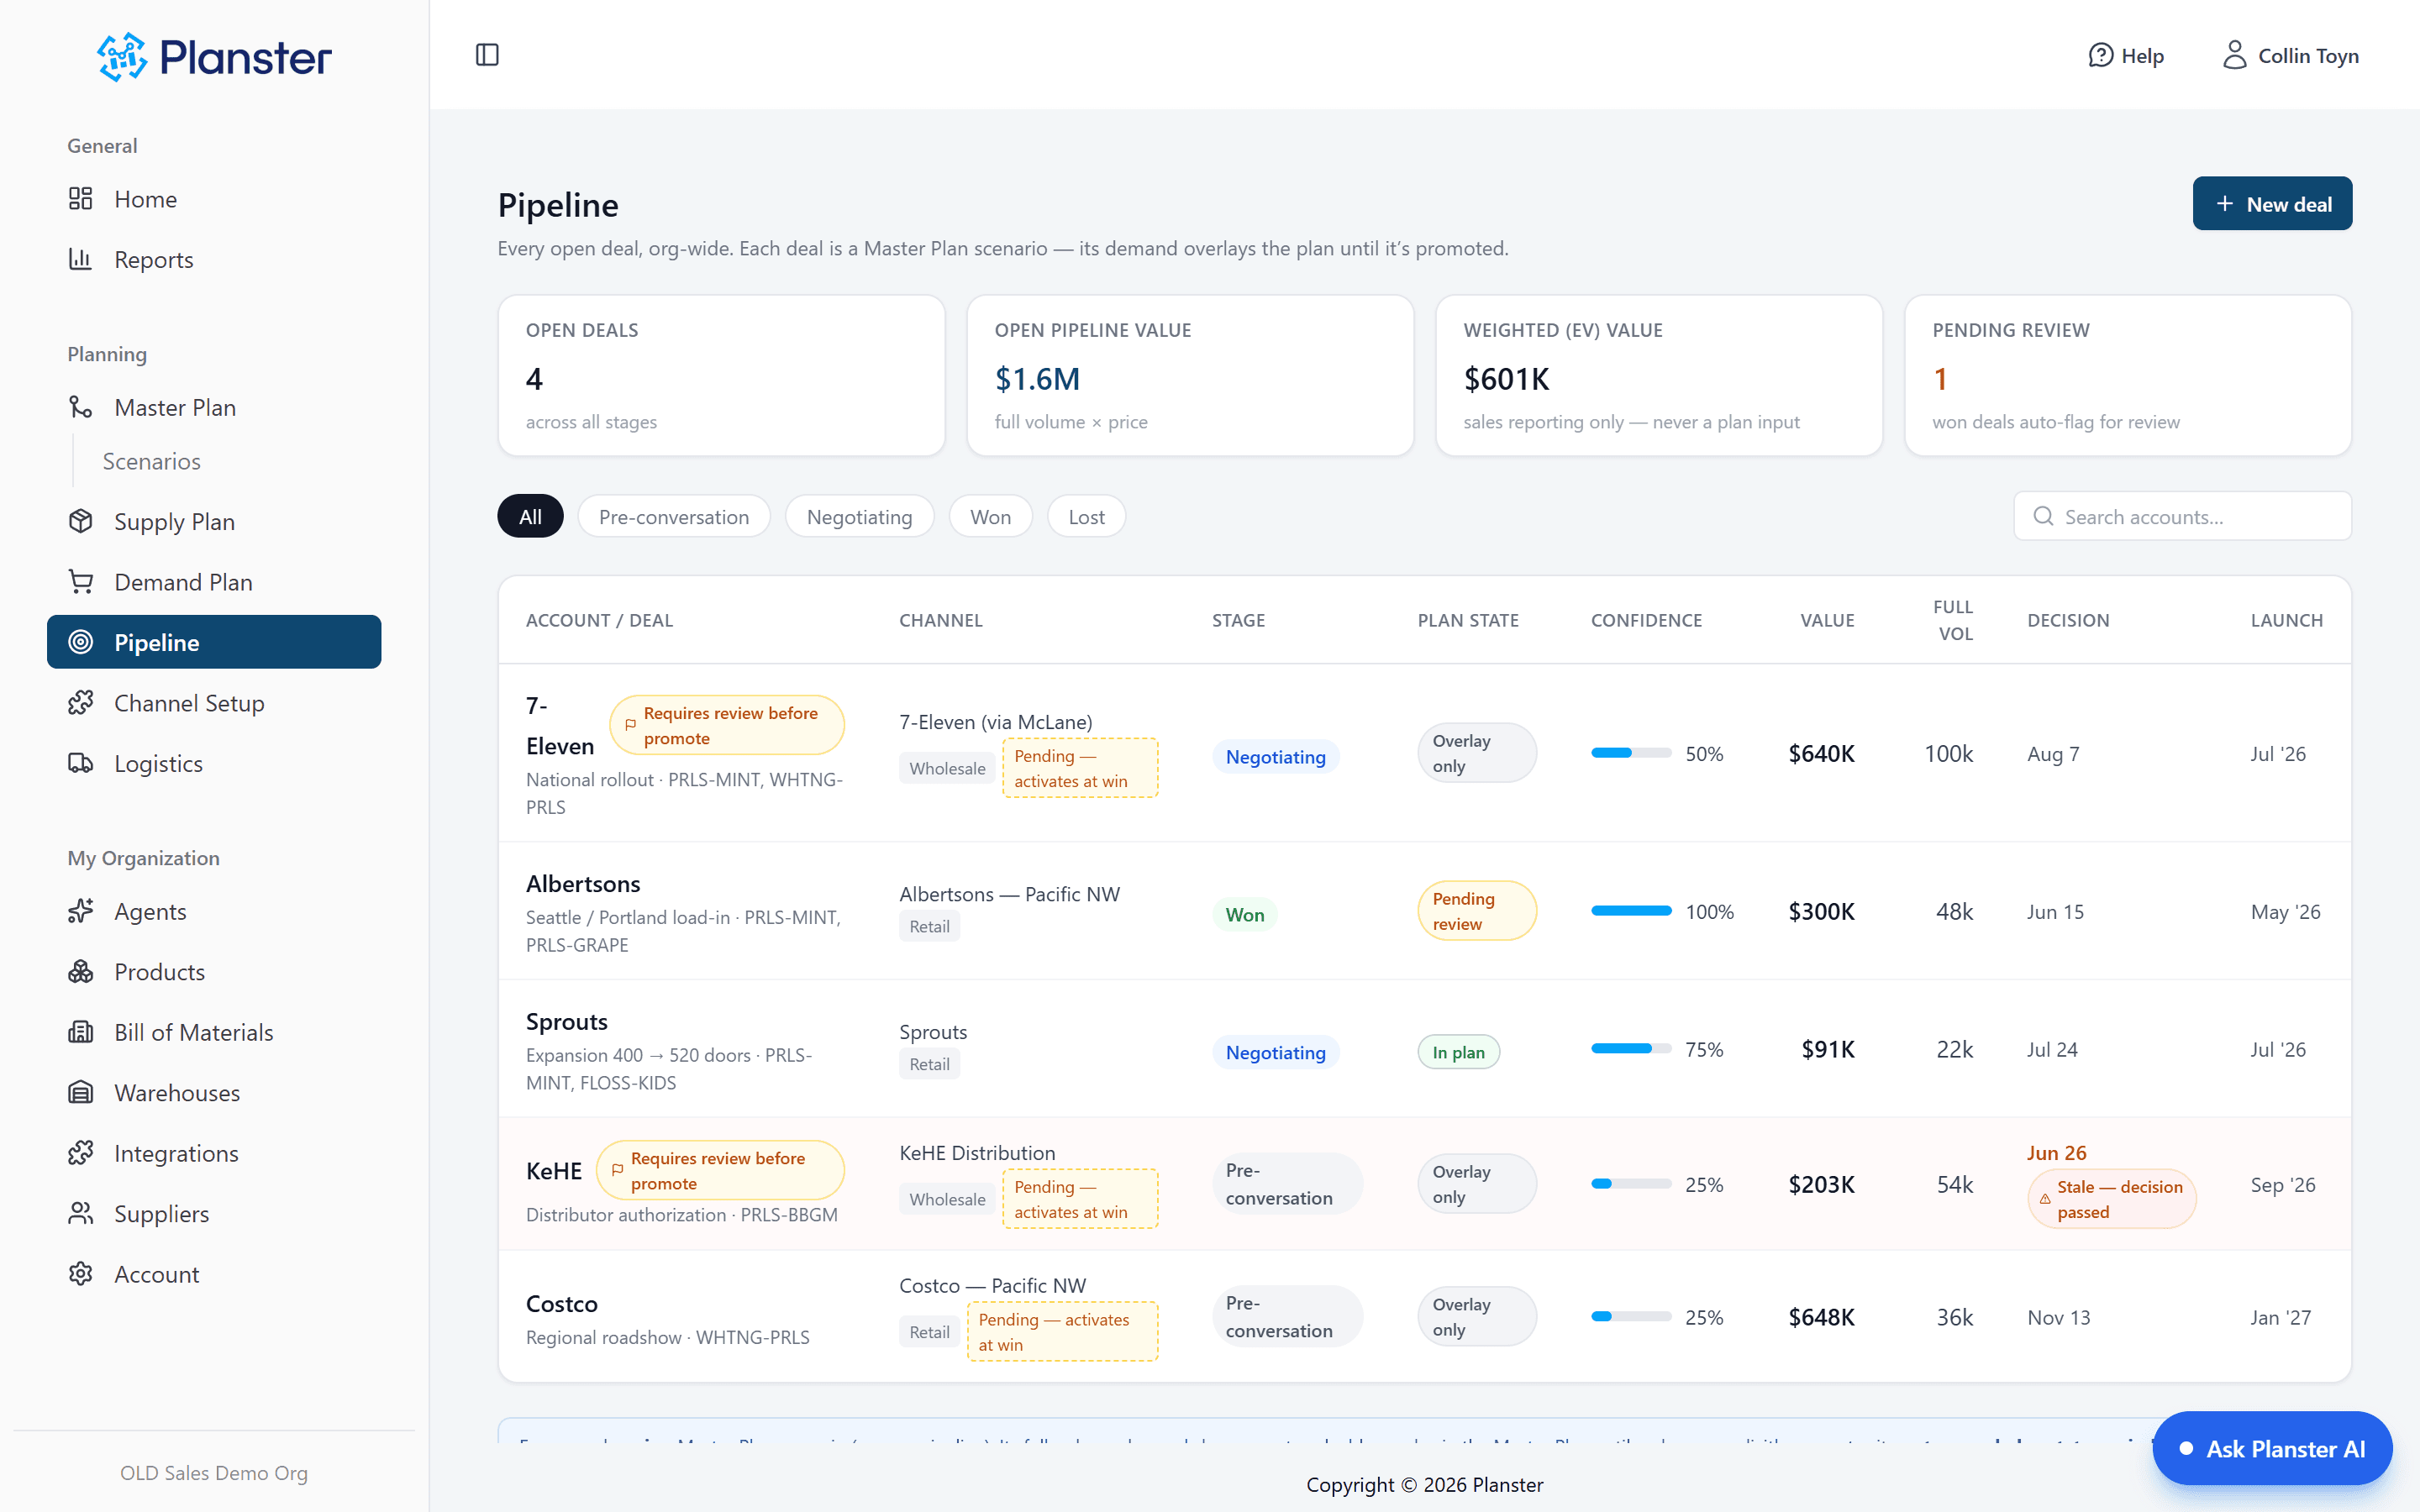Click Sprouts In plan badge
Screen dimensions: 2420x1512
coord(1458,1052)
